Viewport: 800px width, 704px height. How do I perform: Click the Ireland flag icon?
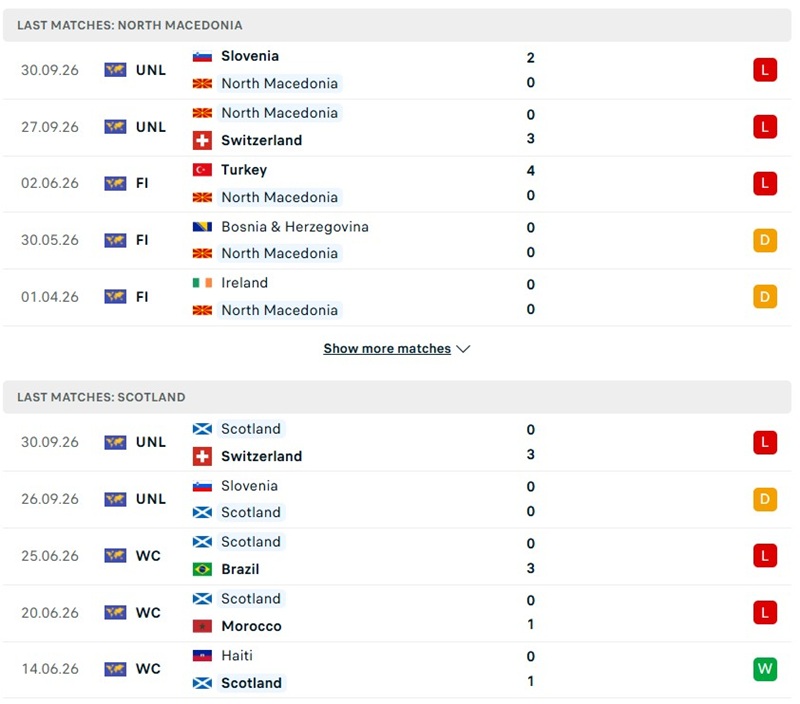202,283
